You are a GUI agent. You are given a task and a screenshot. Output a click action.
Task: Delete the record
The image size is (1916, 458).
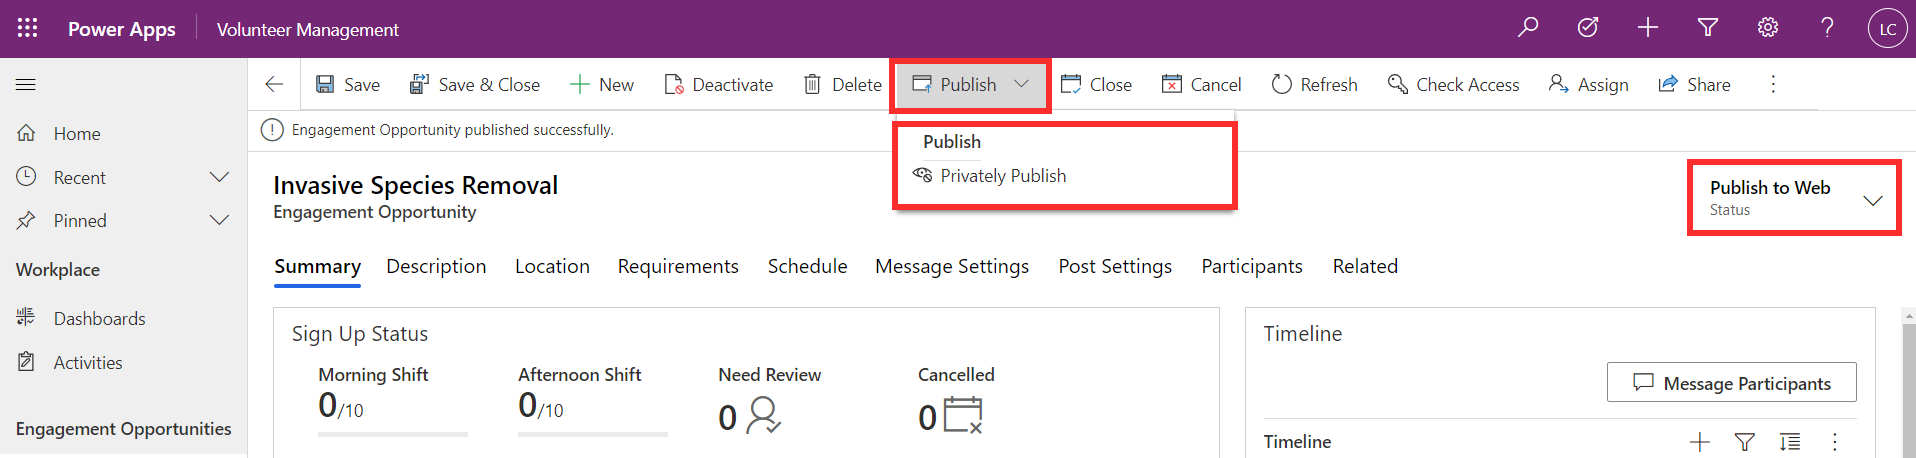[x=843, y=85]
